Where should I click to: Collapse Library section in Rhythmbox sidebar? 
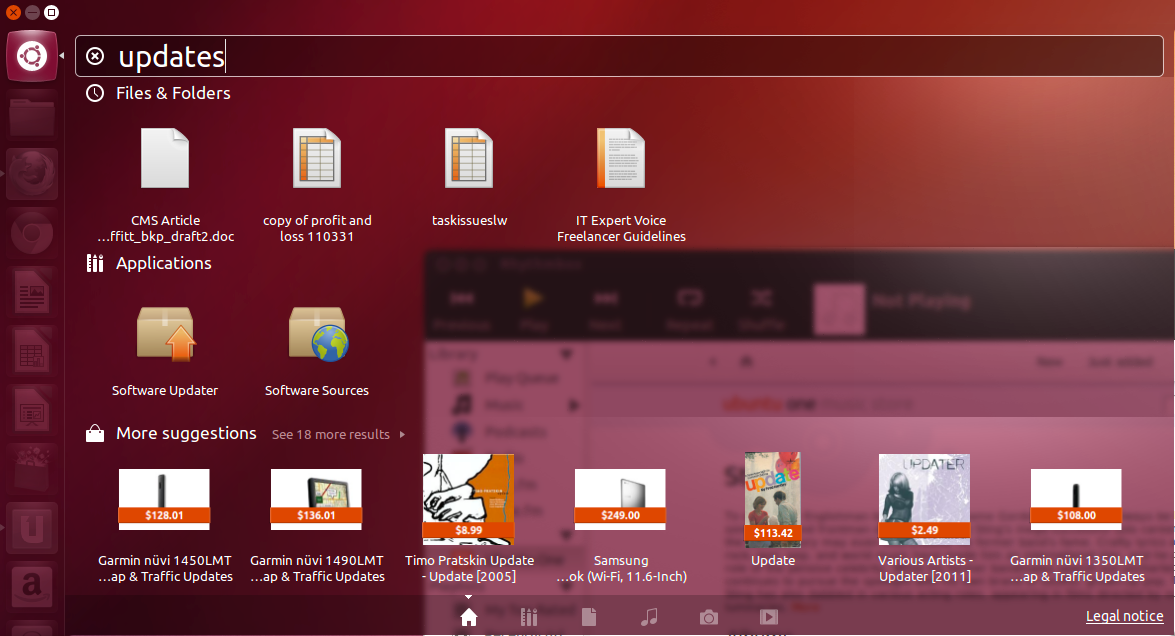click(x=567, y=354)
